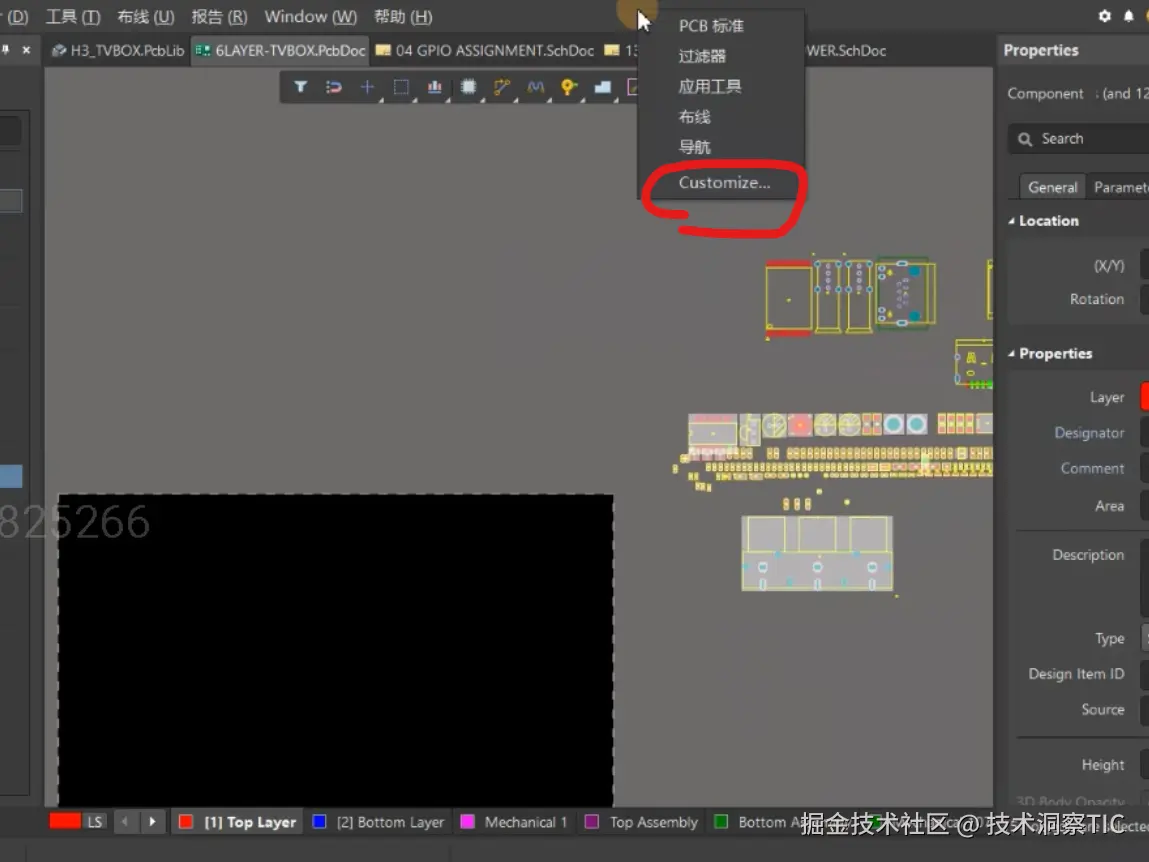Viewport: 1149px width, 862px height.
Task: Toggle 过滤器 toolbar entry
Action: click(x=721, y=56)
